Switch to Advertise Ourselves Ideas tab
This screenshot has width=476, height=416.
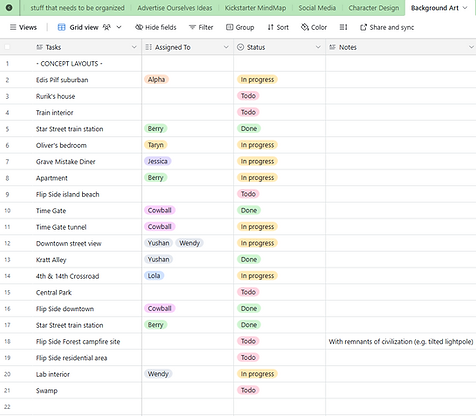point(175,8)
